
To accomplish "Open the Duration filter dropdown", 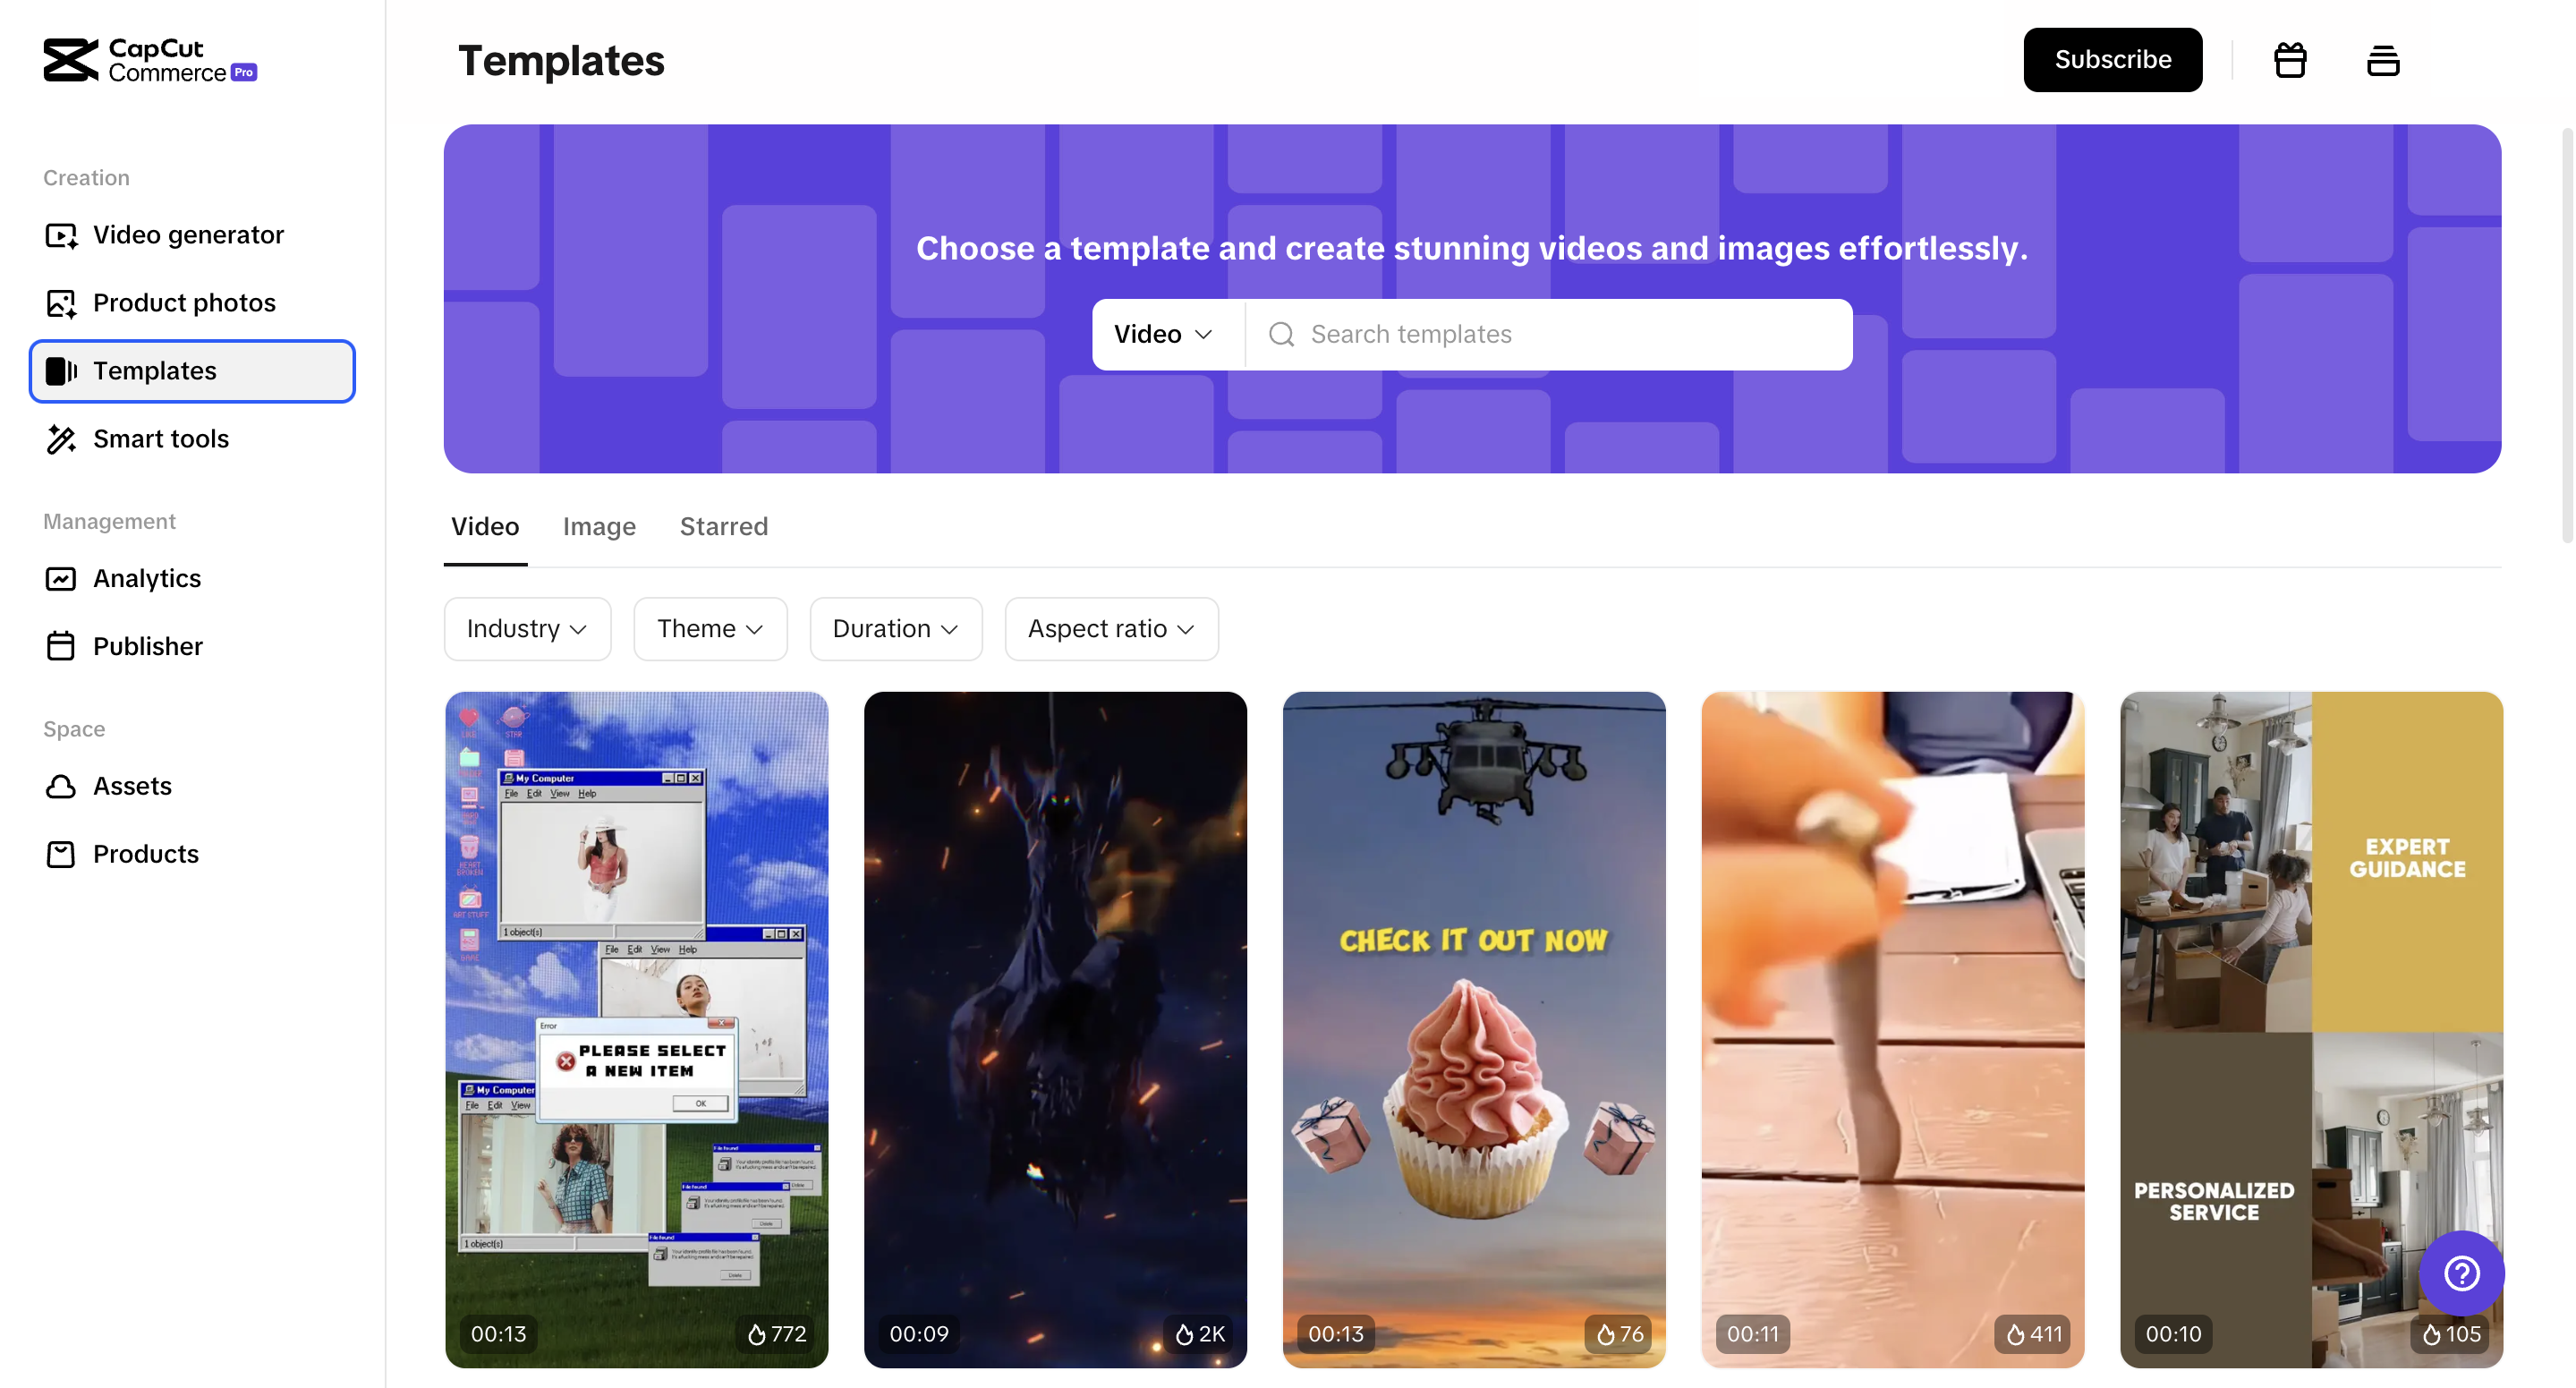I will (x=896, y=629).
